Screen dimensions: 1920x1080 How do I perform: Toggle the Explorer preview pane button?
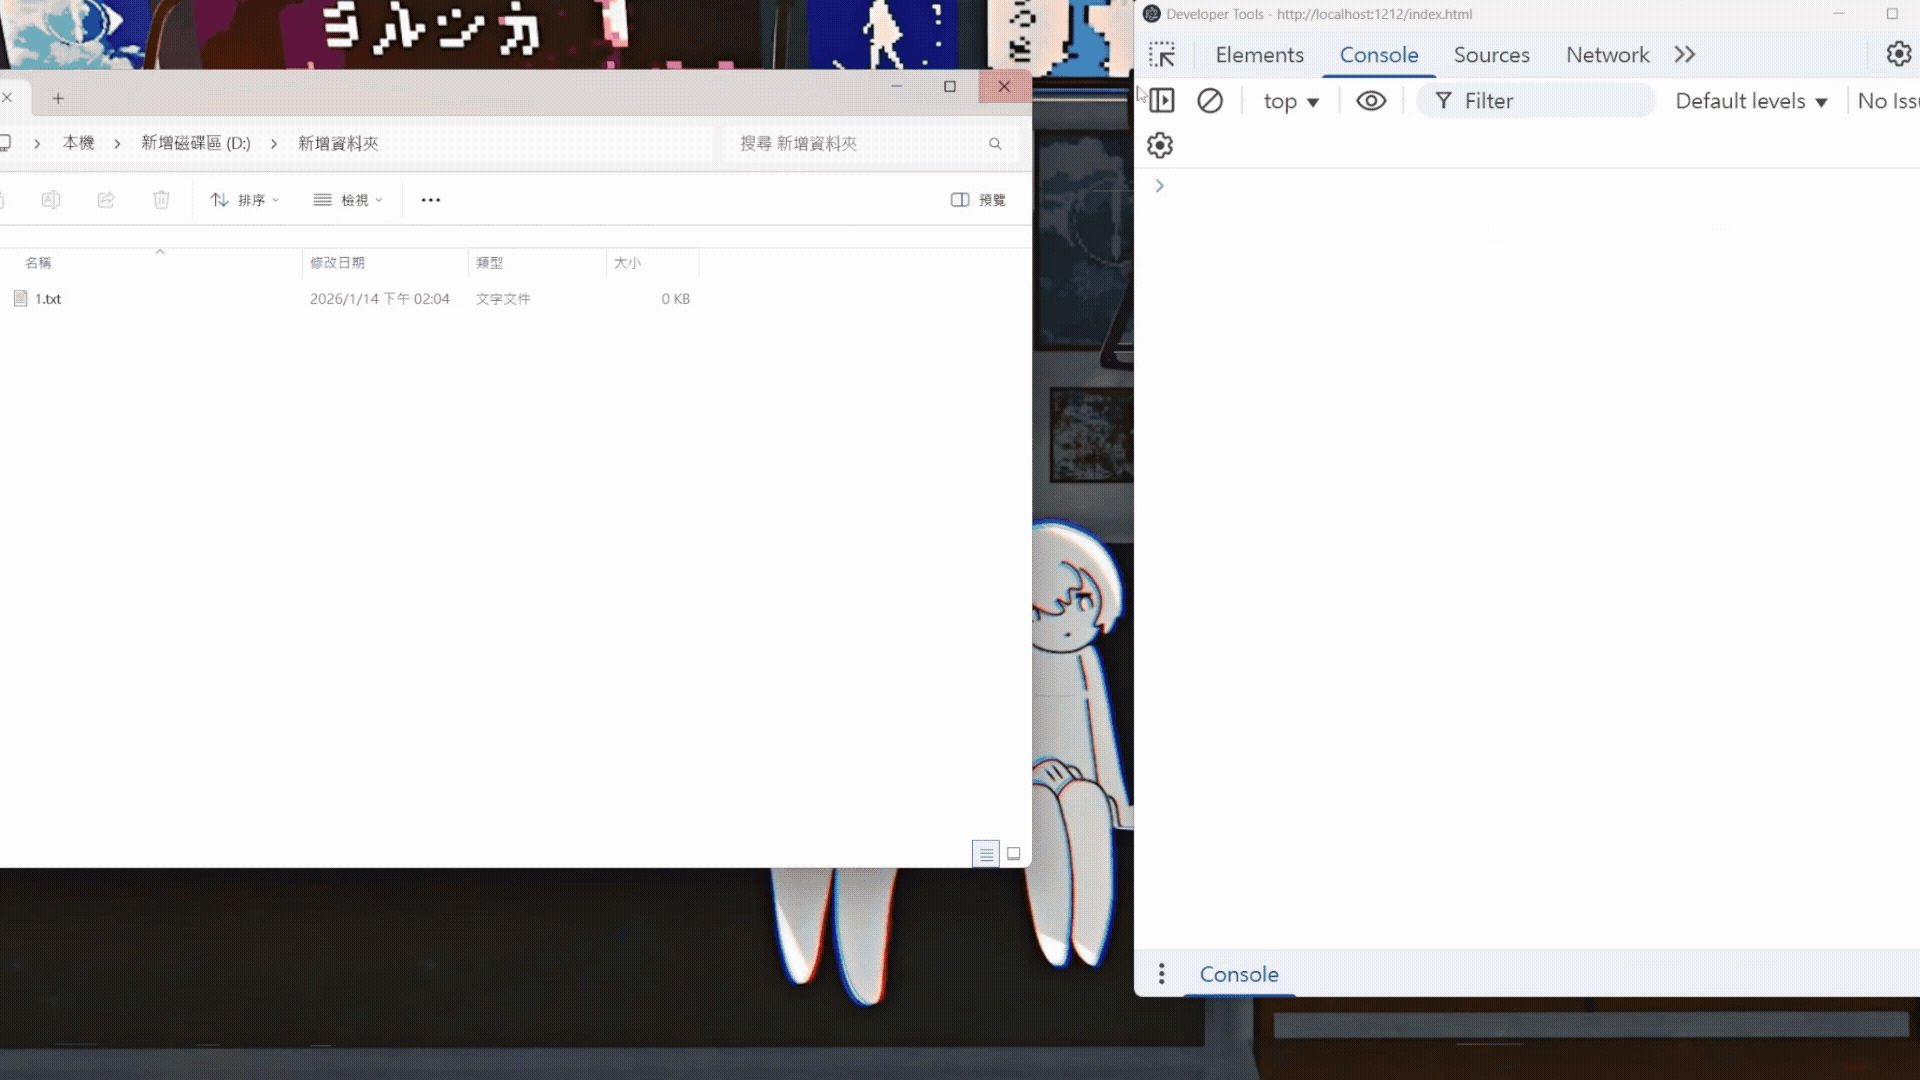point(977,200)
